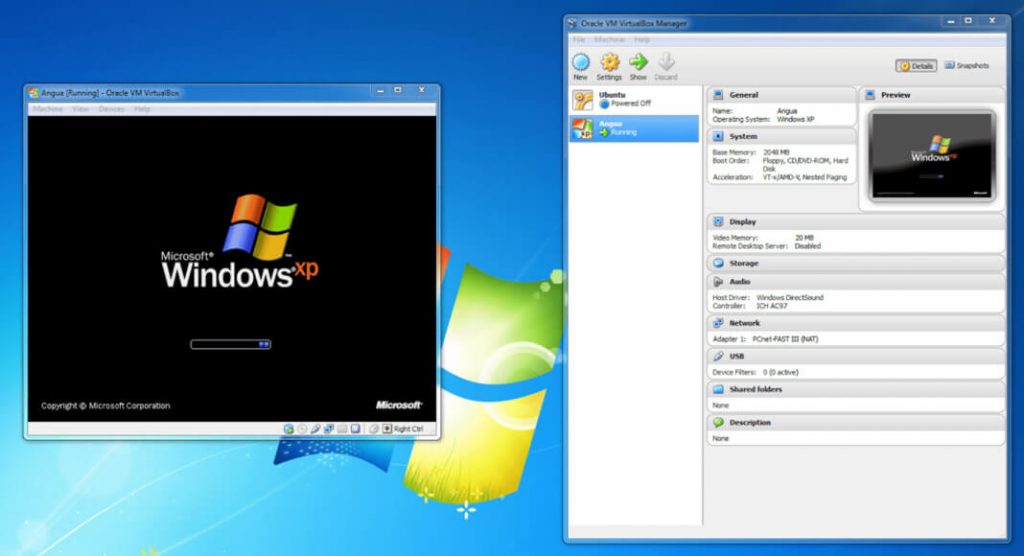Click 'Disabled' remote desktop server value
The image size is (1024, 556).
coord(808,246)
